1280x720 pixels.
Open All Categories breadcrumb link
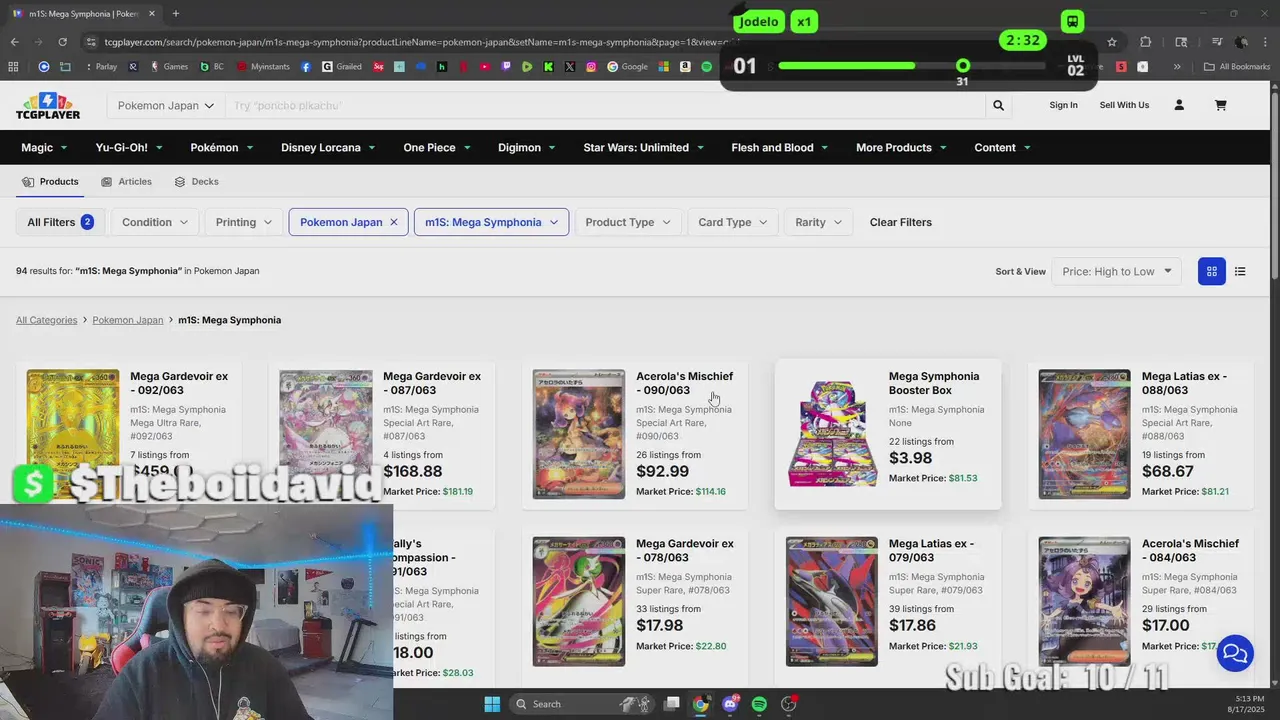(46, 320)
